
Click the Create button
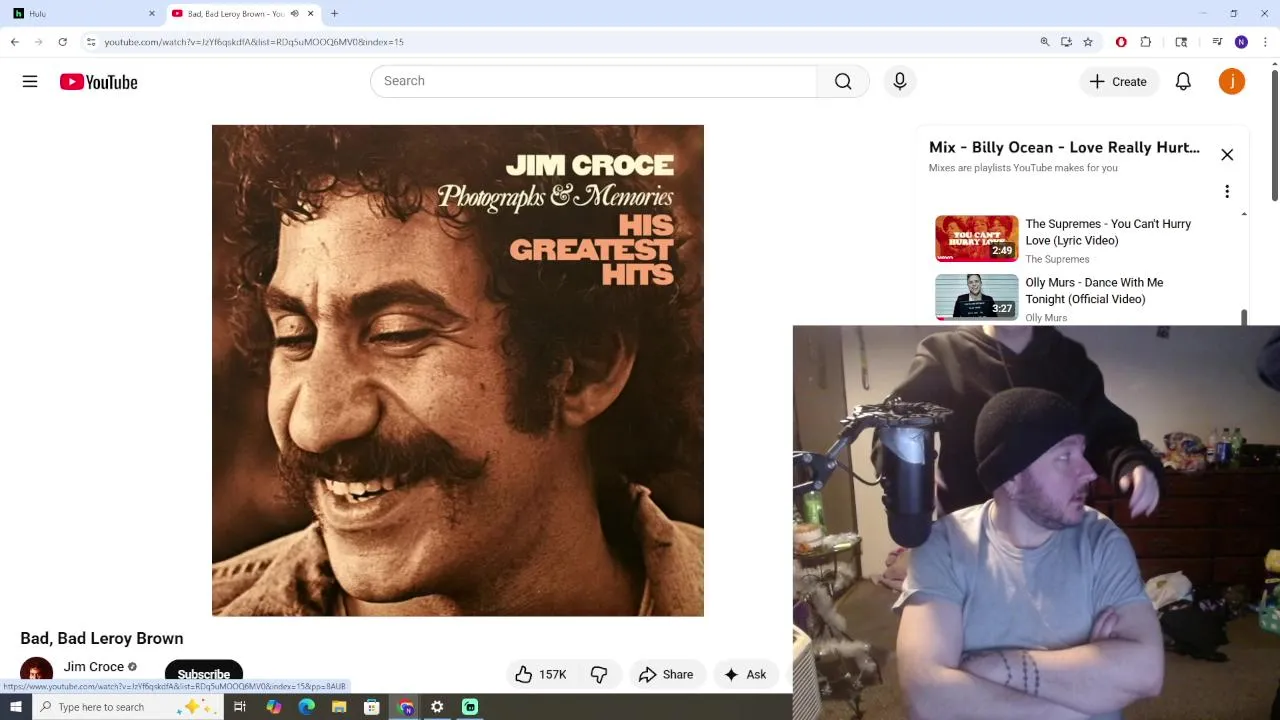(x=1118, y=82)
